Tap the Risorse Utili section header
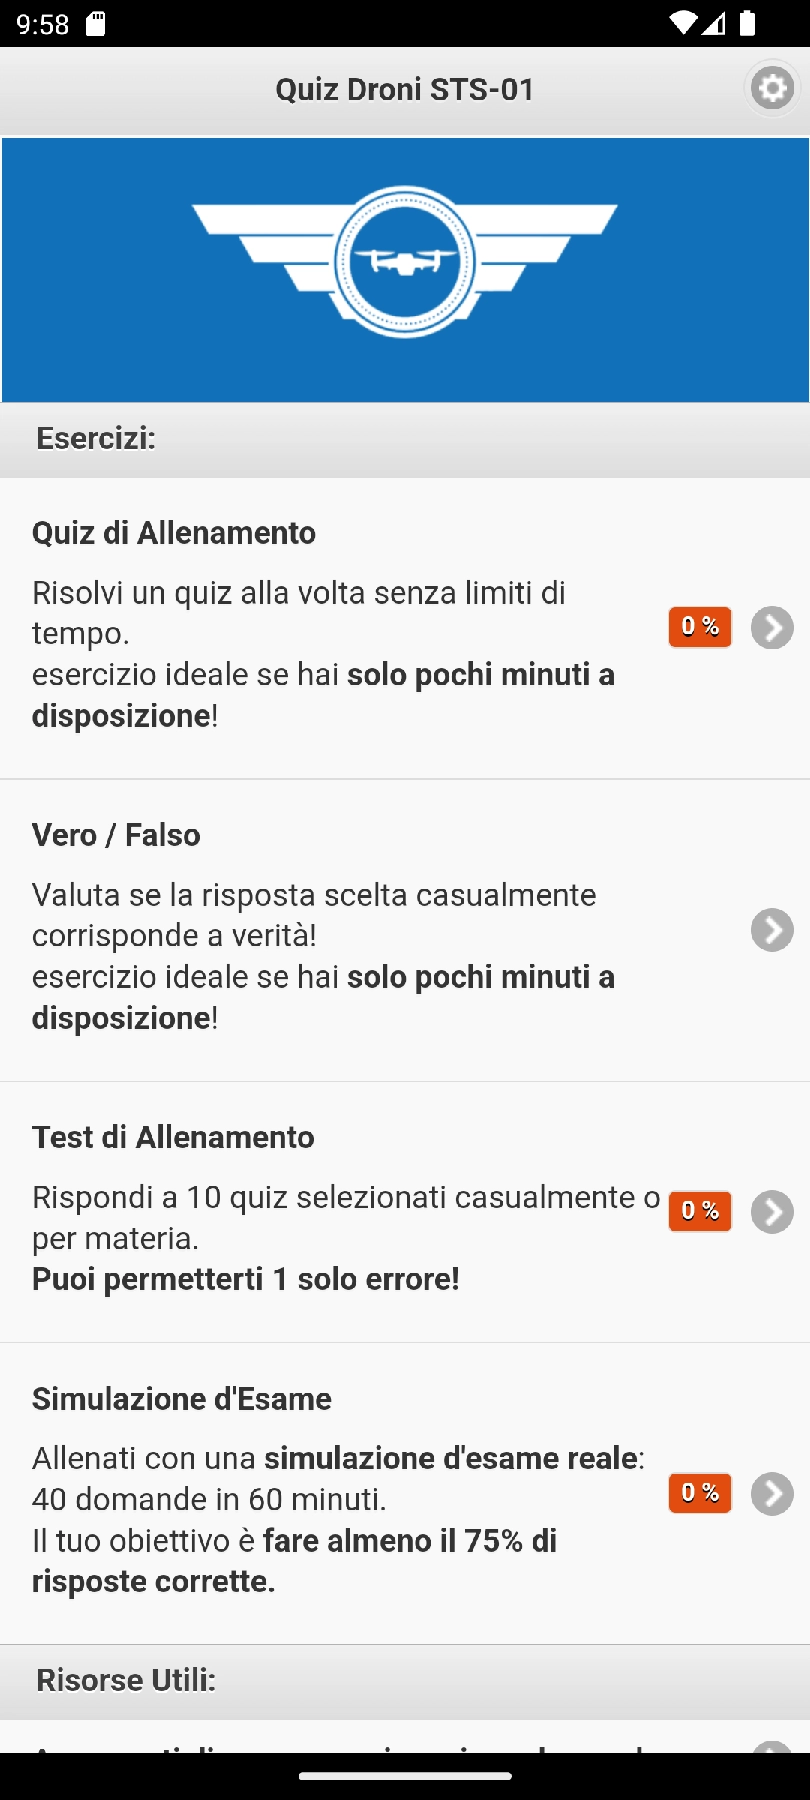 [x=126, y=1680]
